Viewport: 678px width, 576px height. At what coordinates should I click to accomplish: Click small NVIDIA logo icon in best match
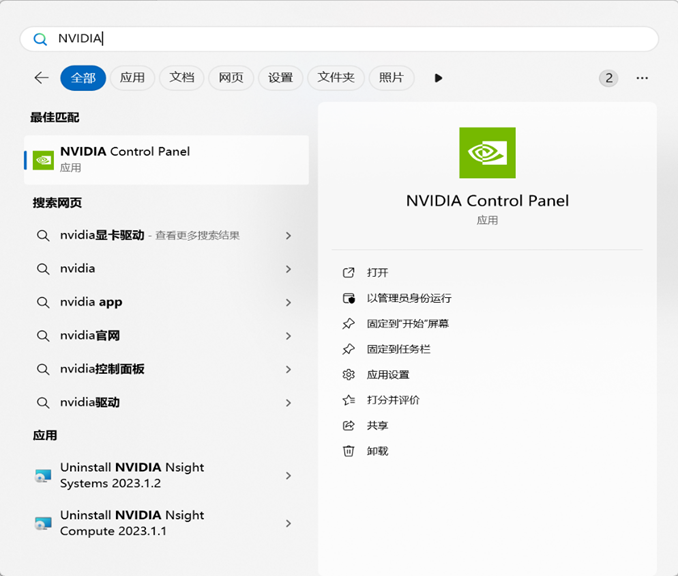coord(43,160)
